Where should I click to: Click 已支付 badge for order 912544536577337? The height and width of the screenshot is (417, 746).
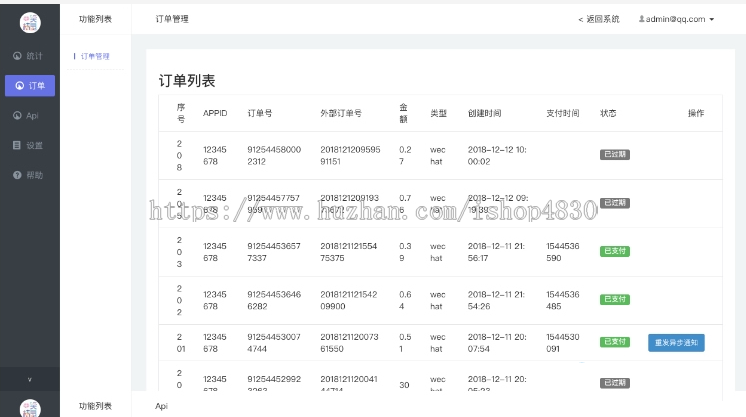pos(615,251)
